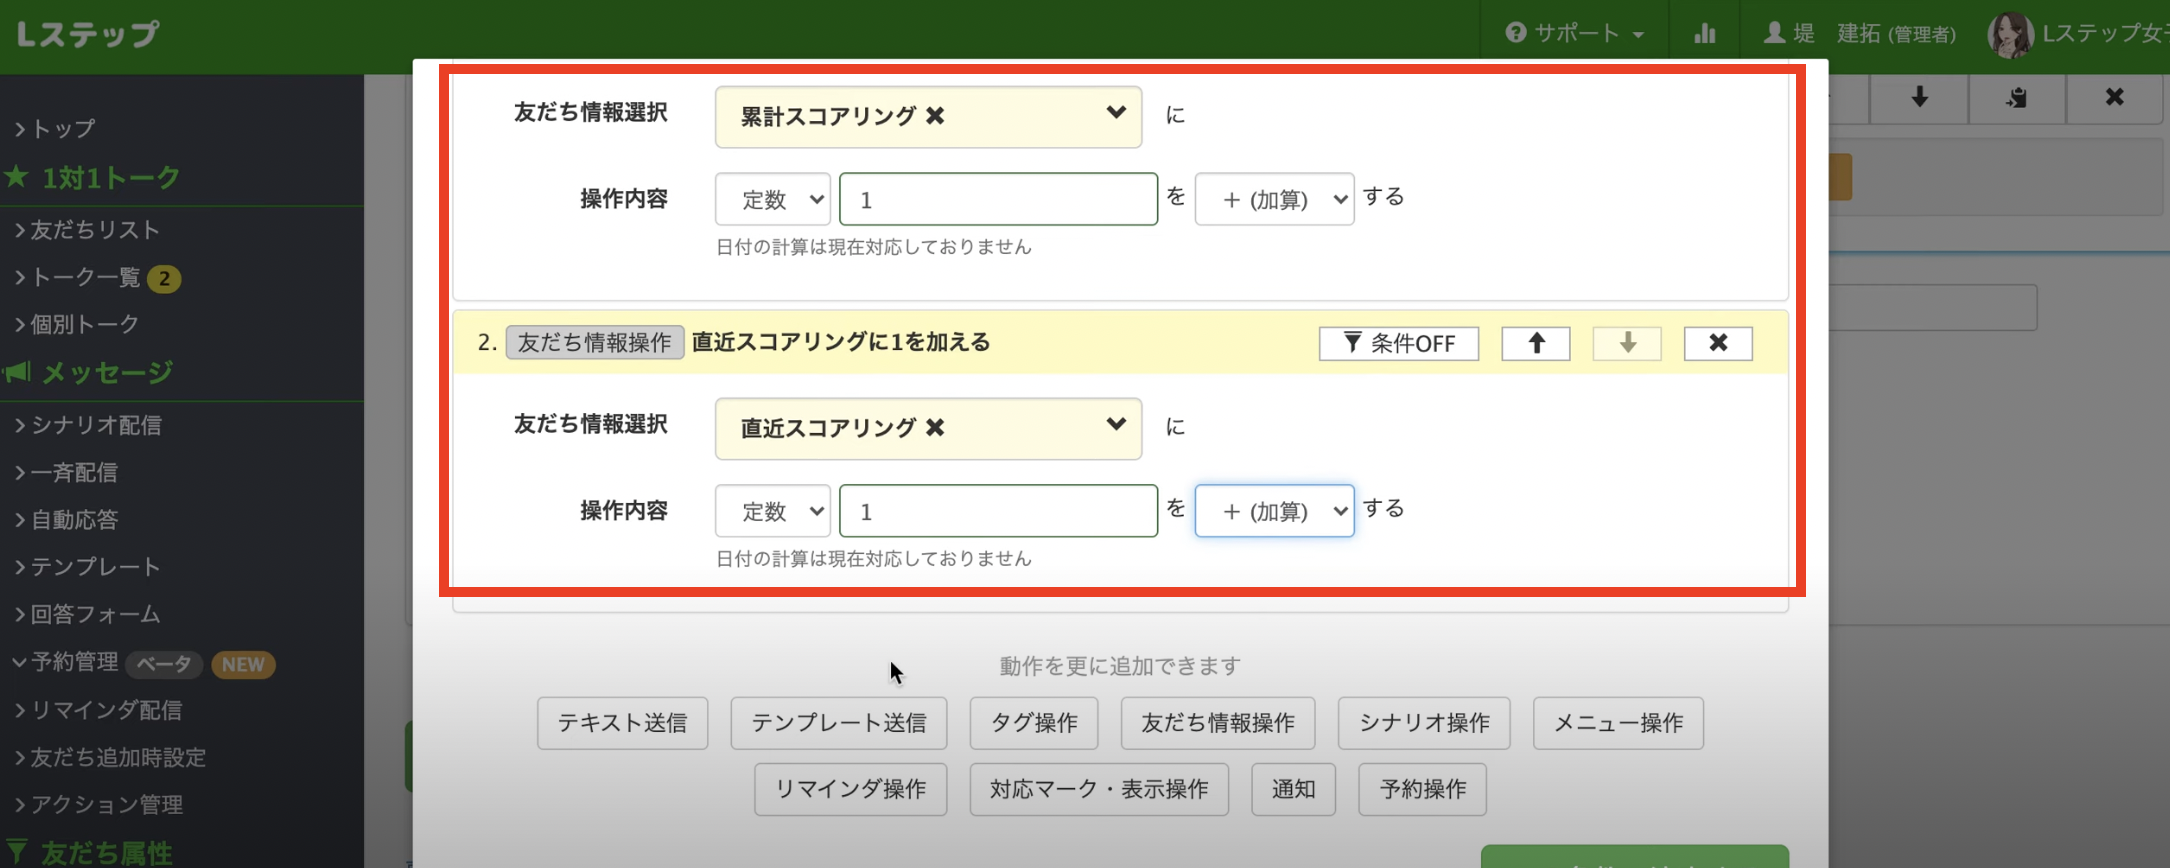Screen dimensions: 2170x868
Task: Open the 堤 建拓 (管理者) user account
Action: [1859, 33]
